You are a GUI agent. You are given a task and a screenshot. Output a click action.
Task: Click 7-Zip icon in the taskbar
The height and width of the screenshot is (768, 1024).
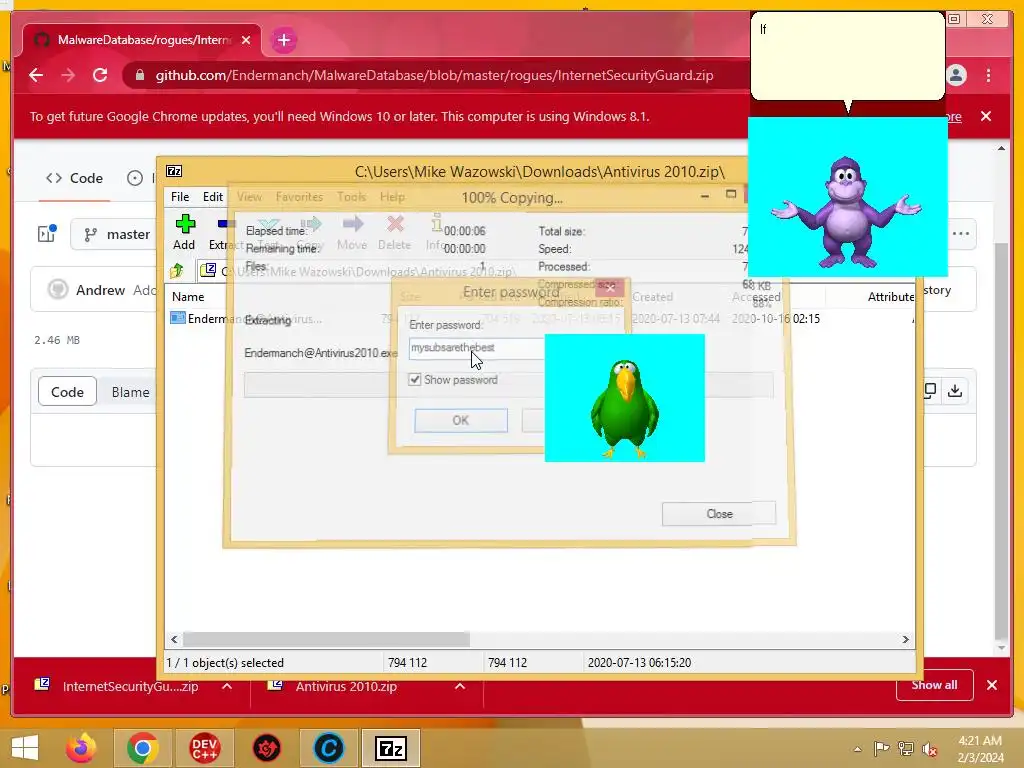tap(391, 748)
